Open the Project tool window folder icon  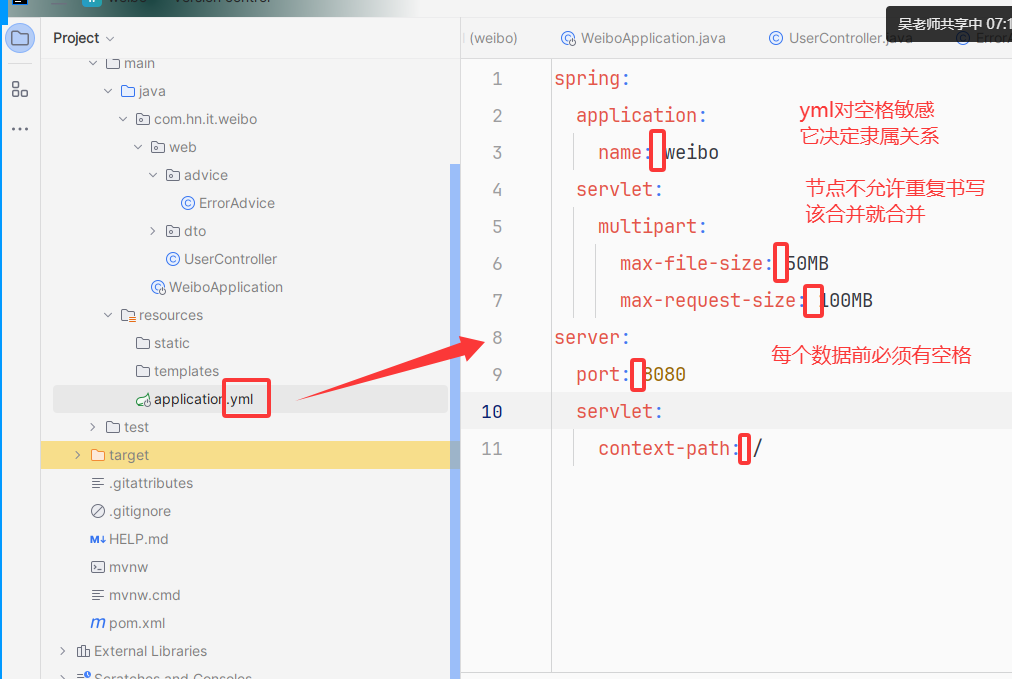[x=20, y=38]
